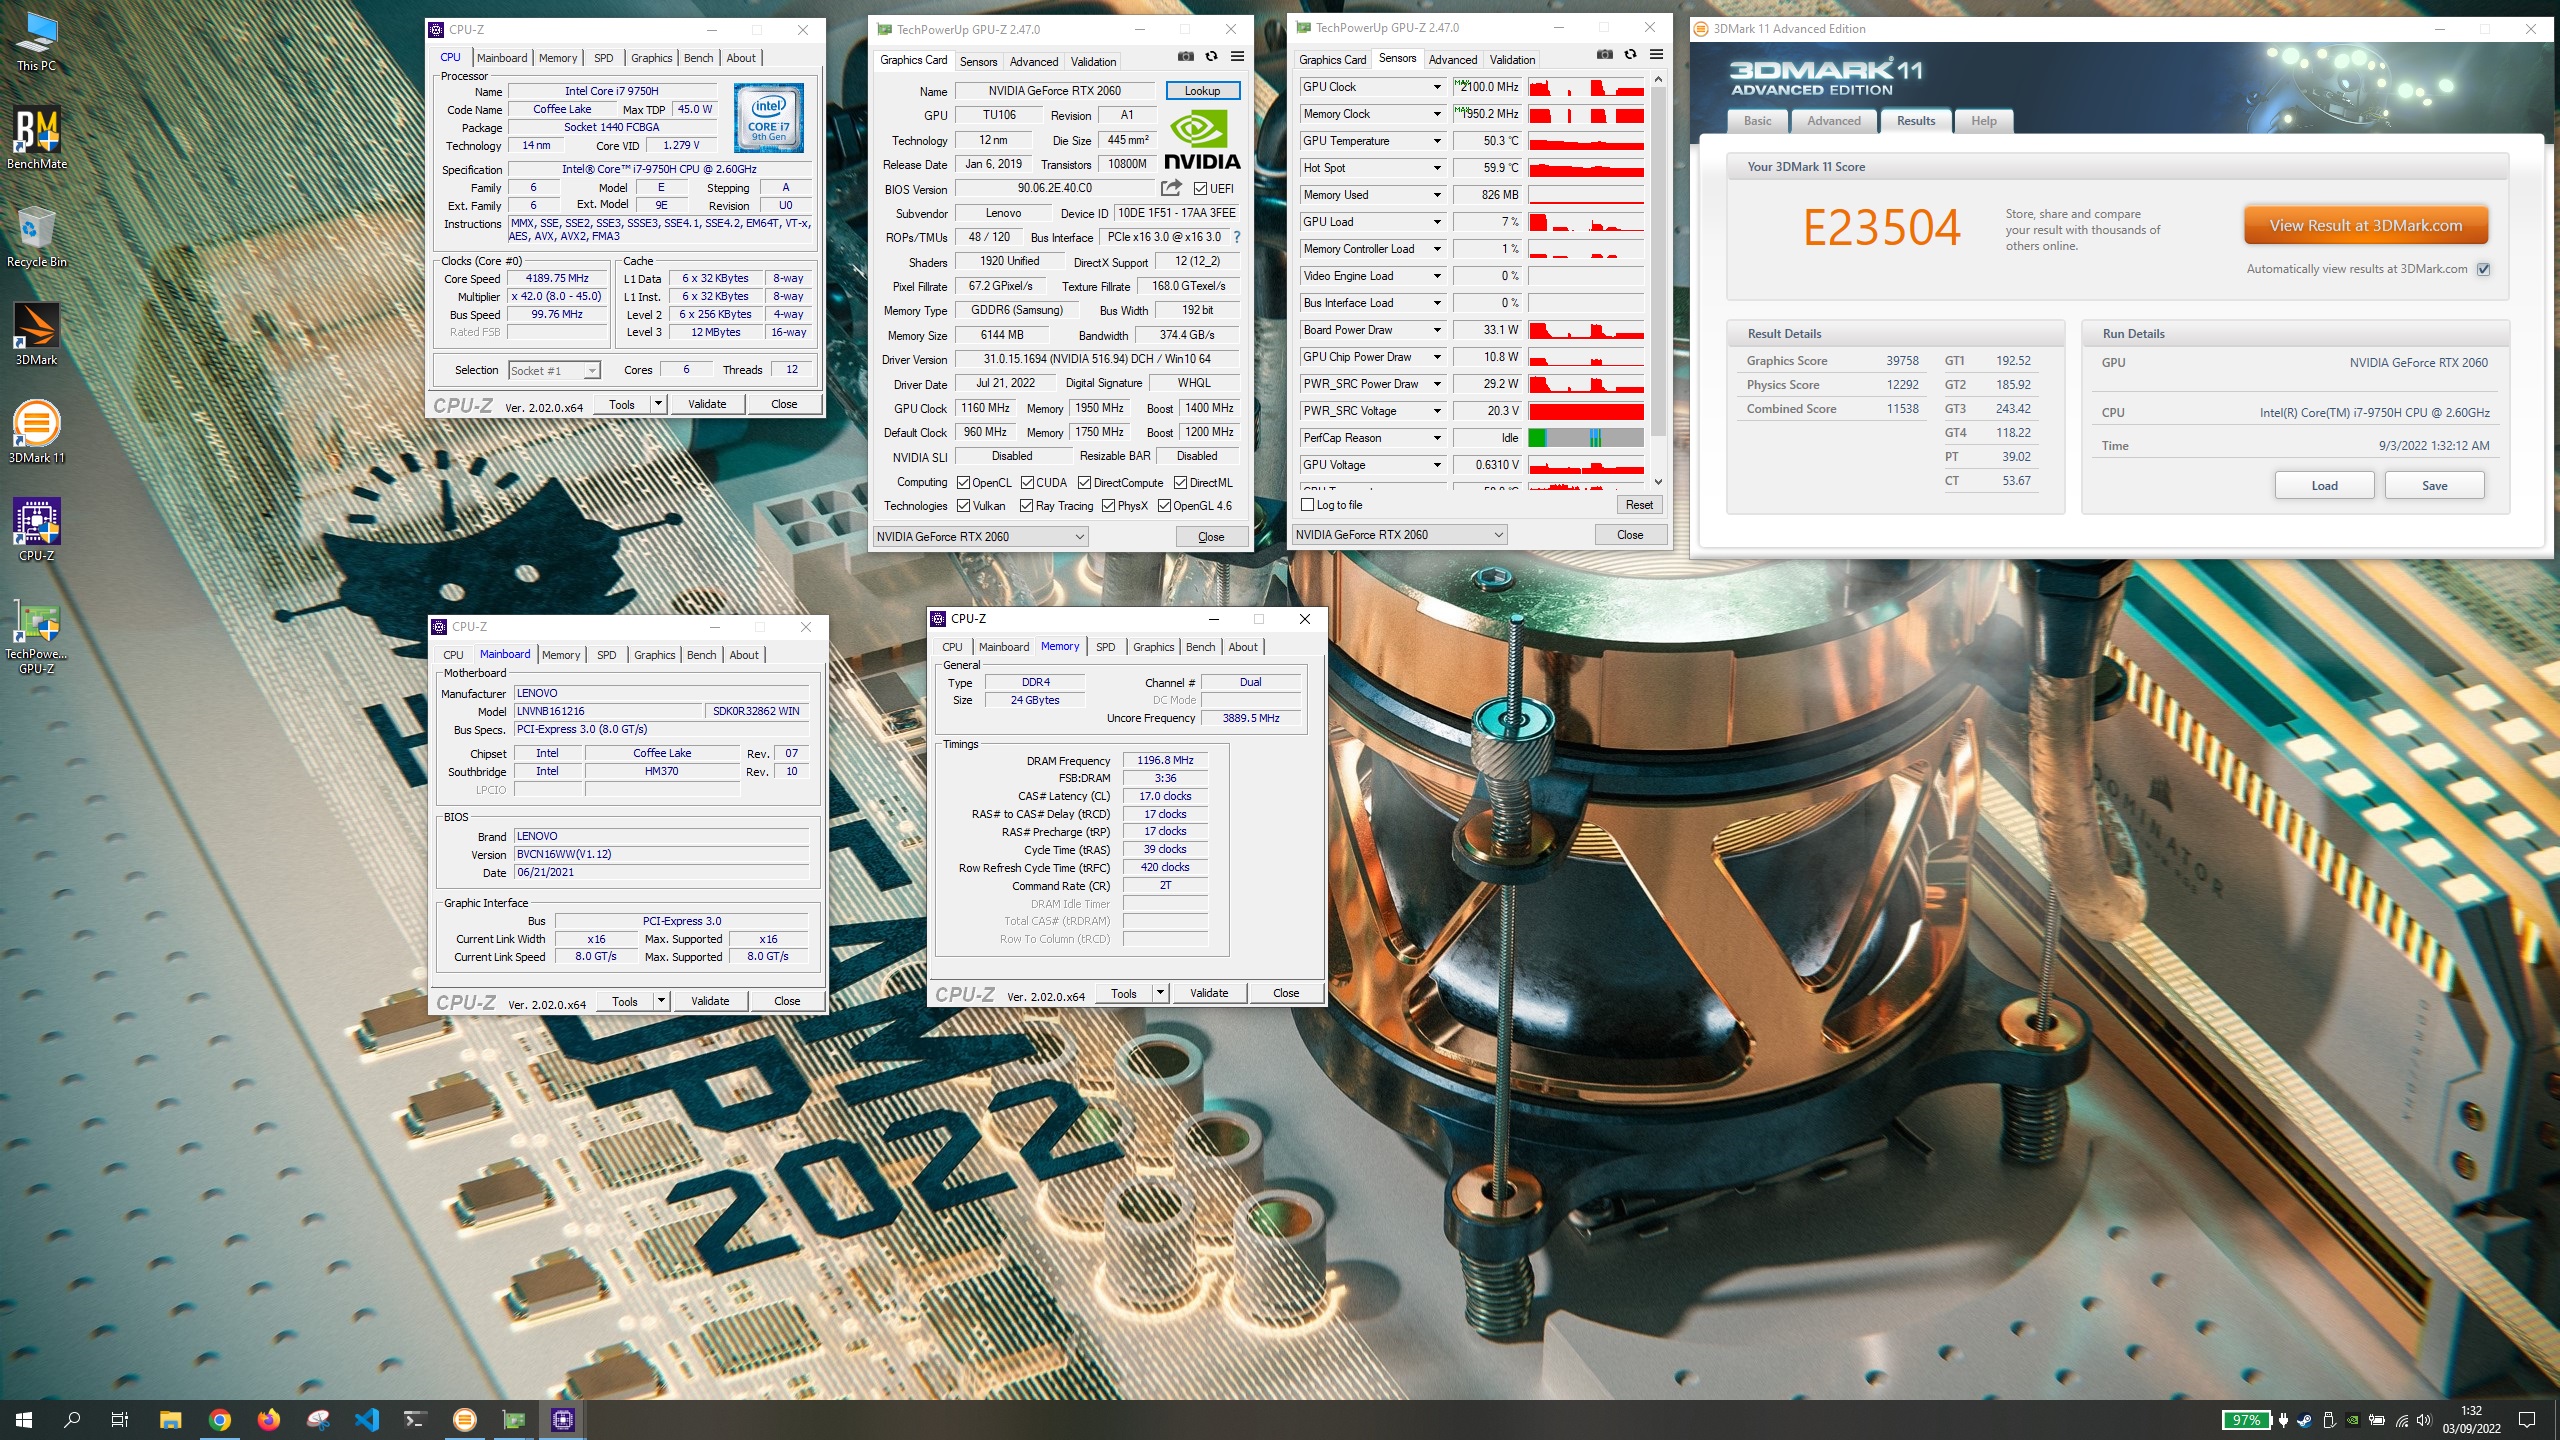Screen dimensions: 2560x1440
Task: Open the Hot Spot sensor dropdown
Action: pos(1437,168)
